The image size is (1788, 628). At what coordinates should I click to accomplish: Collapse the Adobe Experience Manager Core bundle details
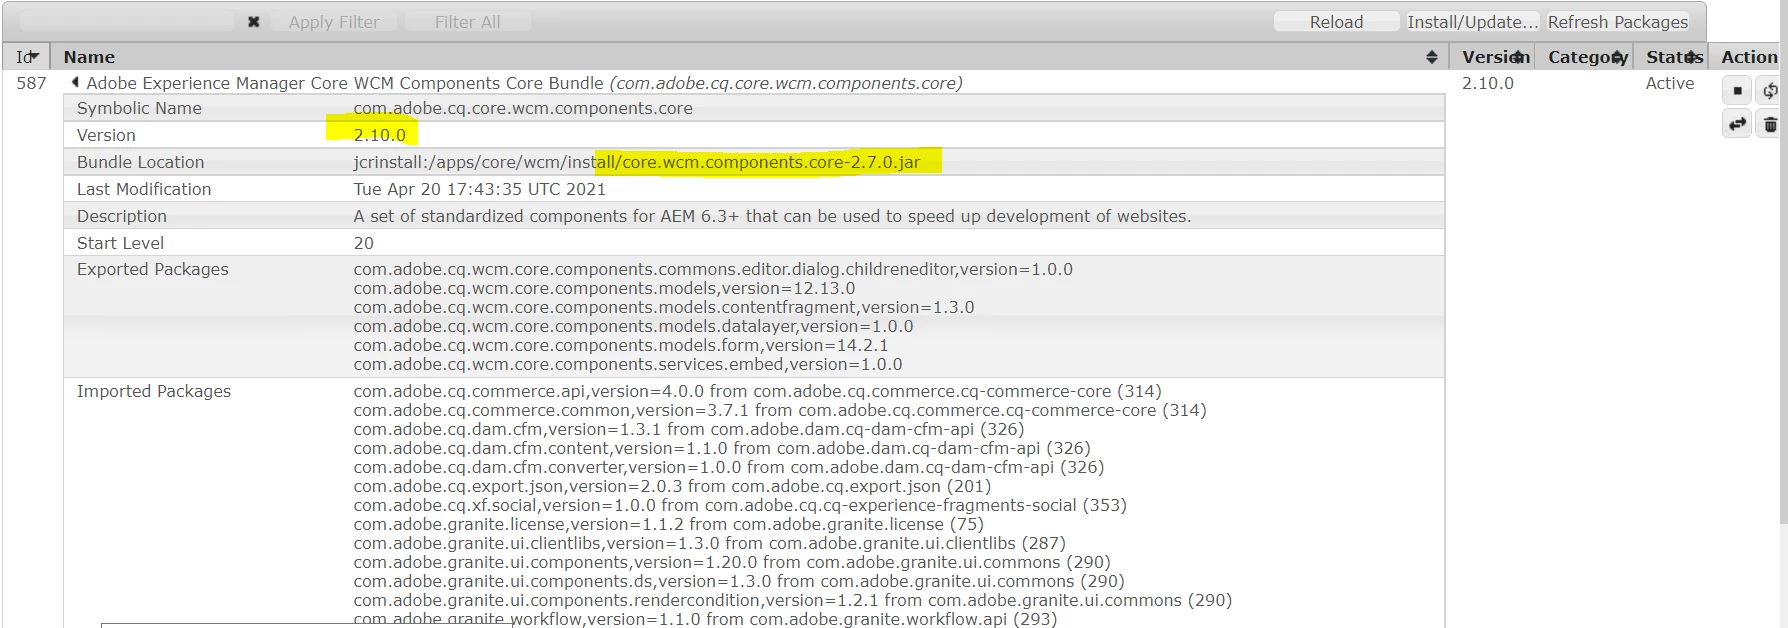click(75, 83)
